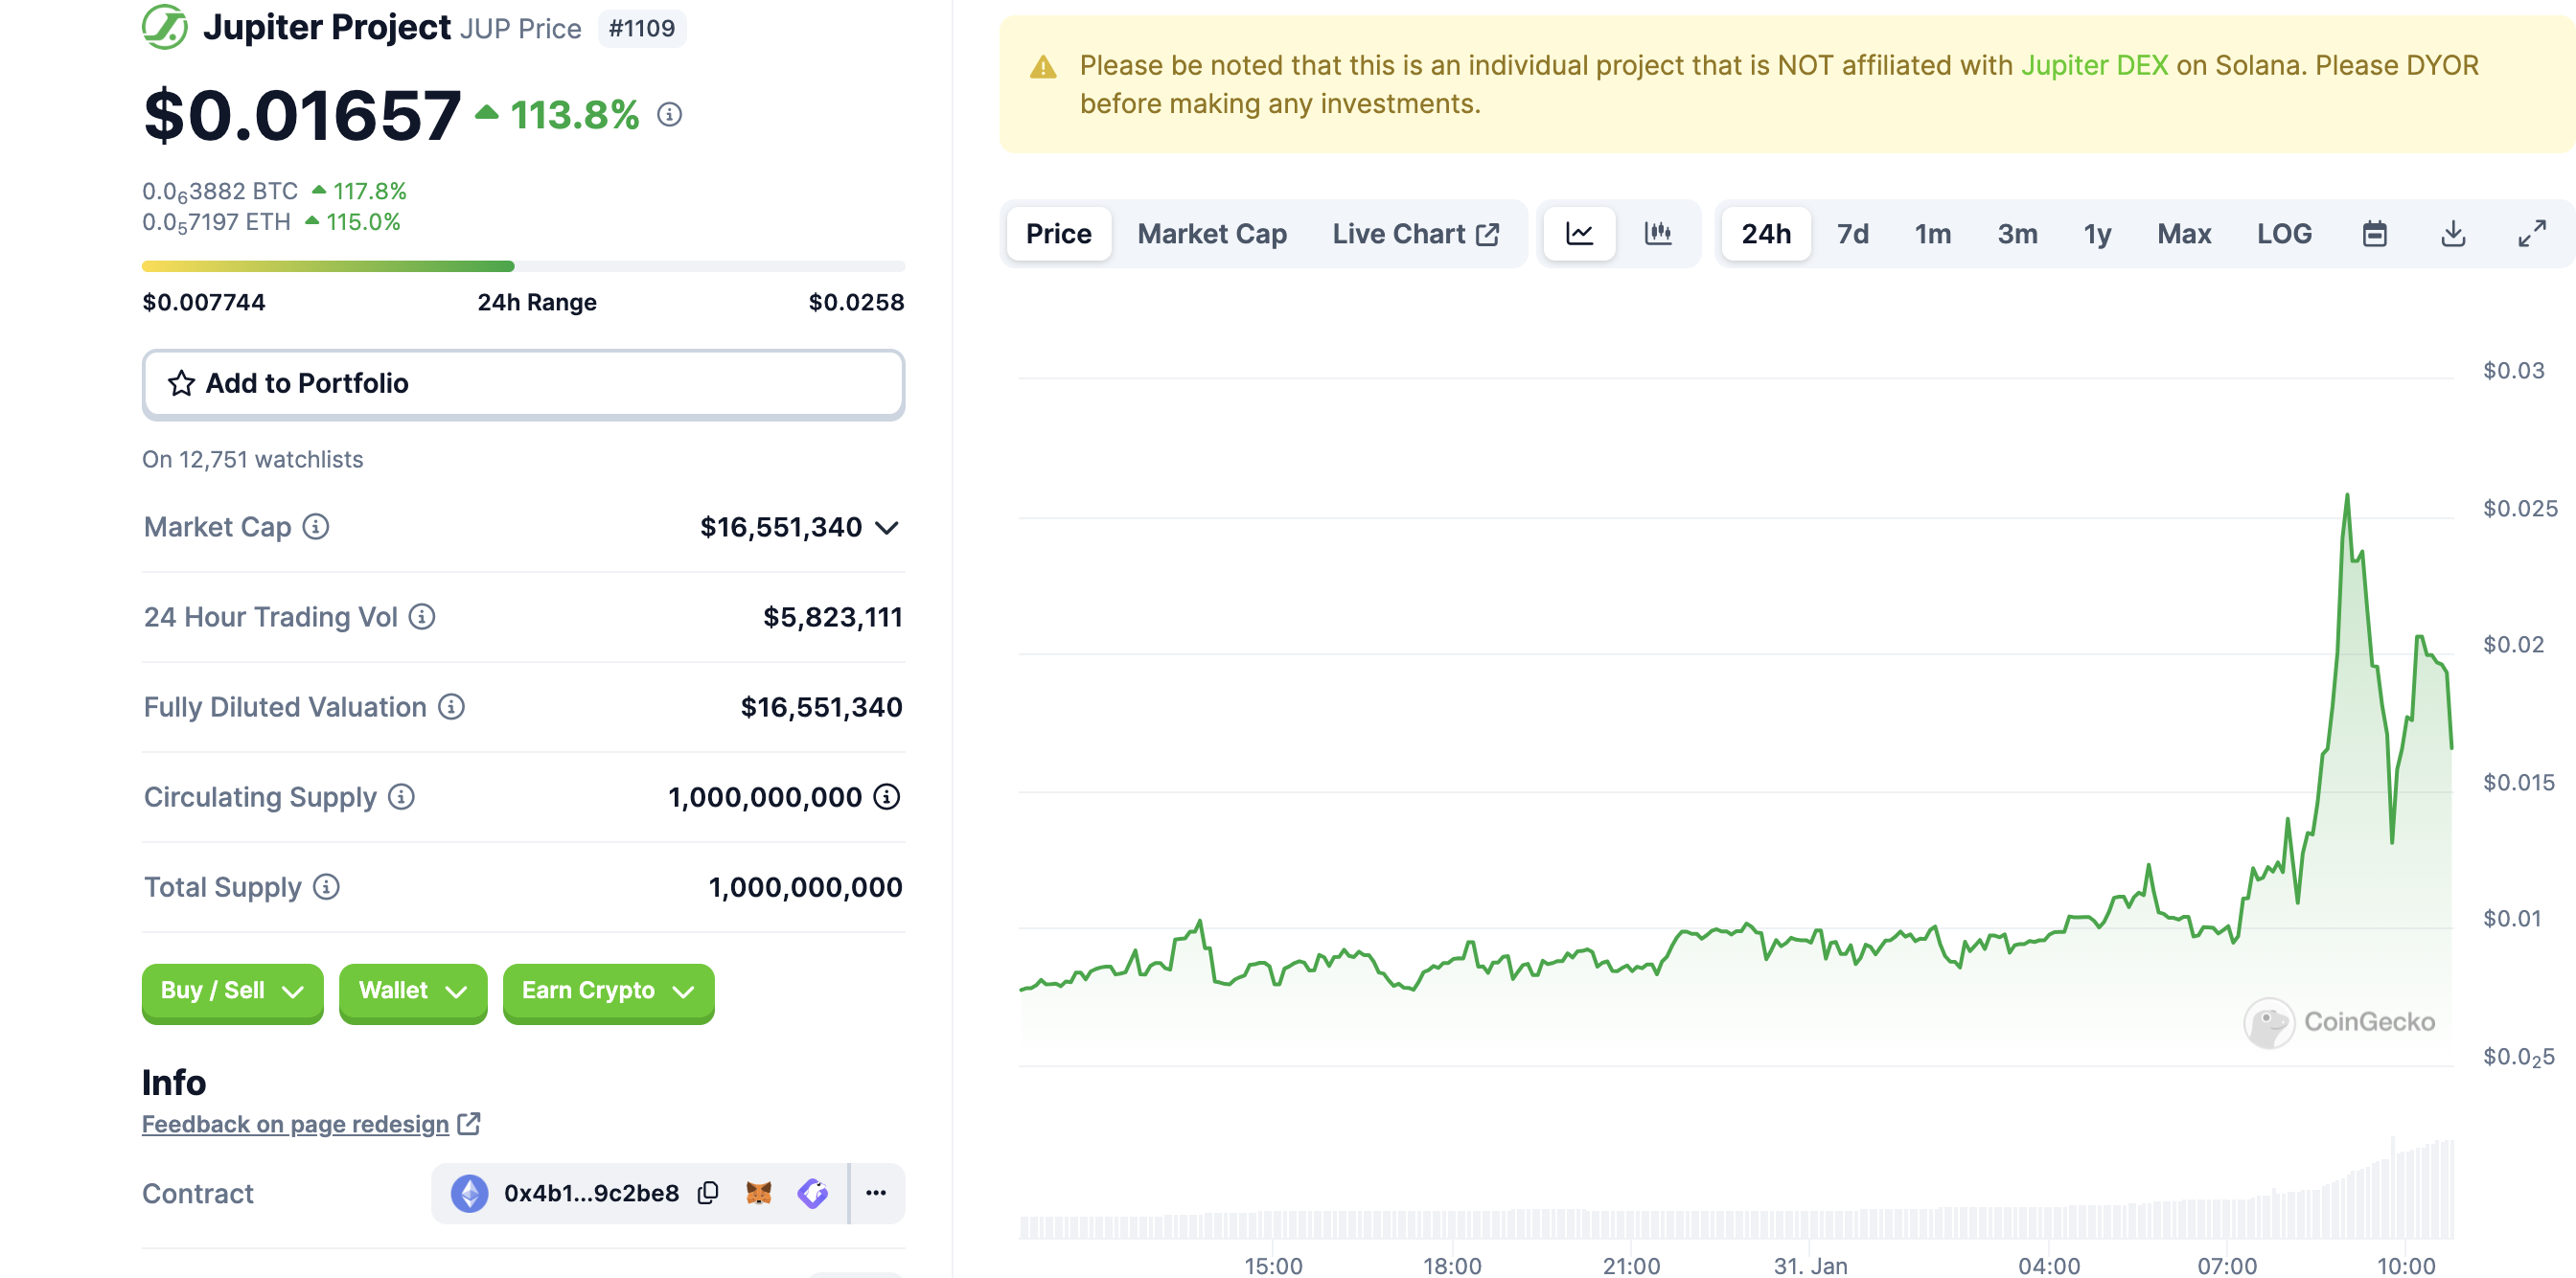This screenshot has height=1278, width=2576.
Task: Click the Info section heading
Action: (x=174, y=1083)
